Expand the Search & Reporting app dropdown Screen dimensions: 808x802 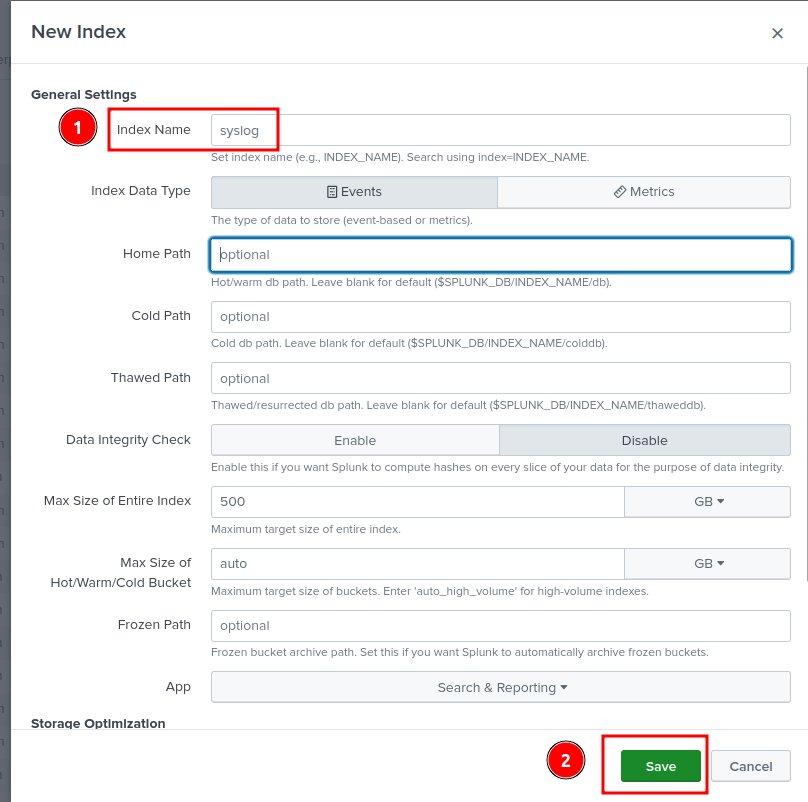point(501,688)
